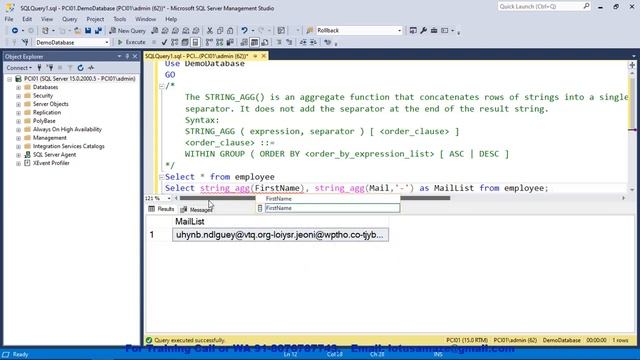
Task: Click the Disconnect plug icon in Object Explorer
Action: 50,68
